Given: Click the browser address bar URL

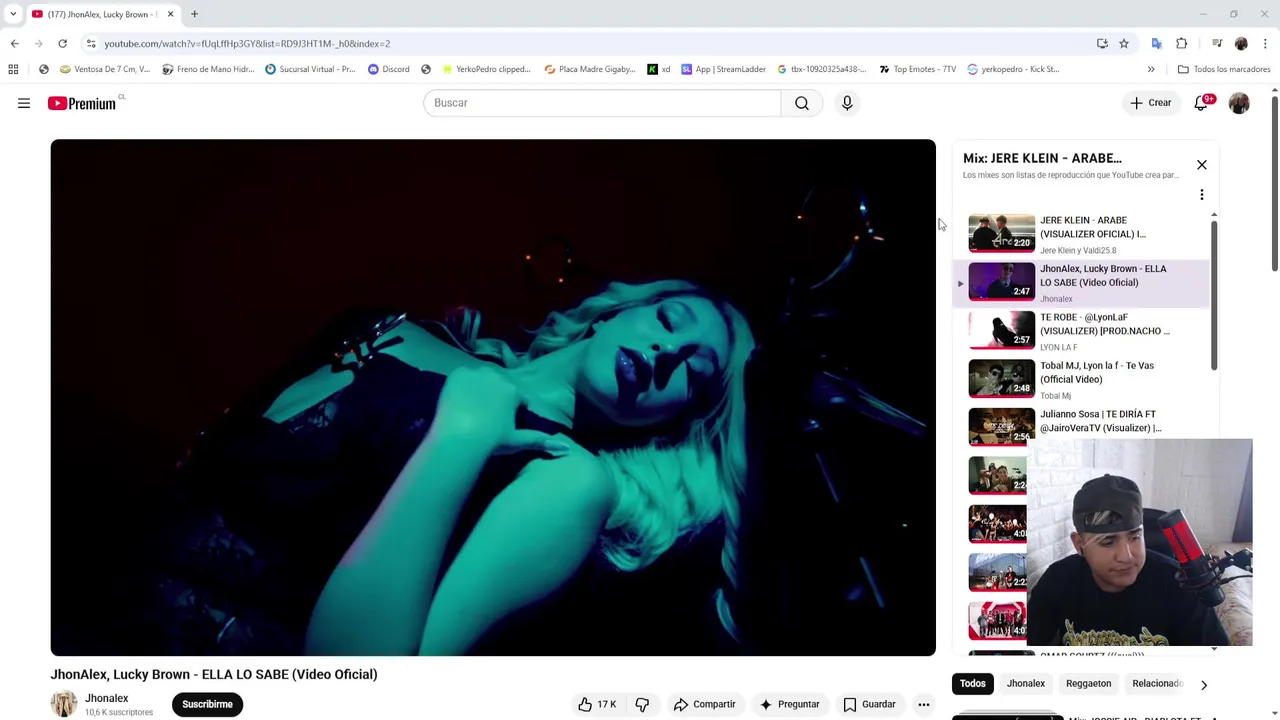Looking at the screenshot, I should coord(247,44).
